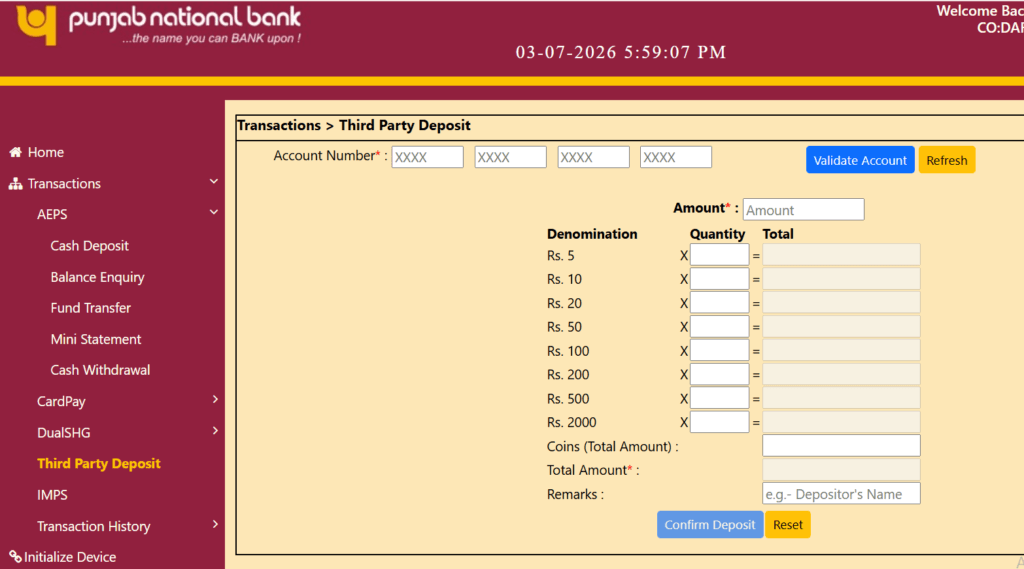Click the Remarks input field

pyautogui.click(x=841, y=494)
